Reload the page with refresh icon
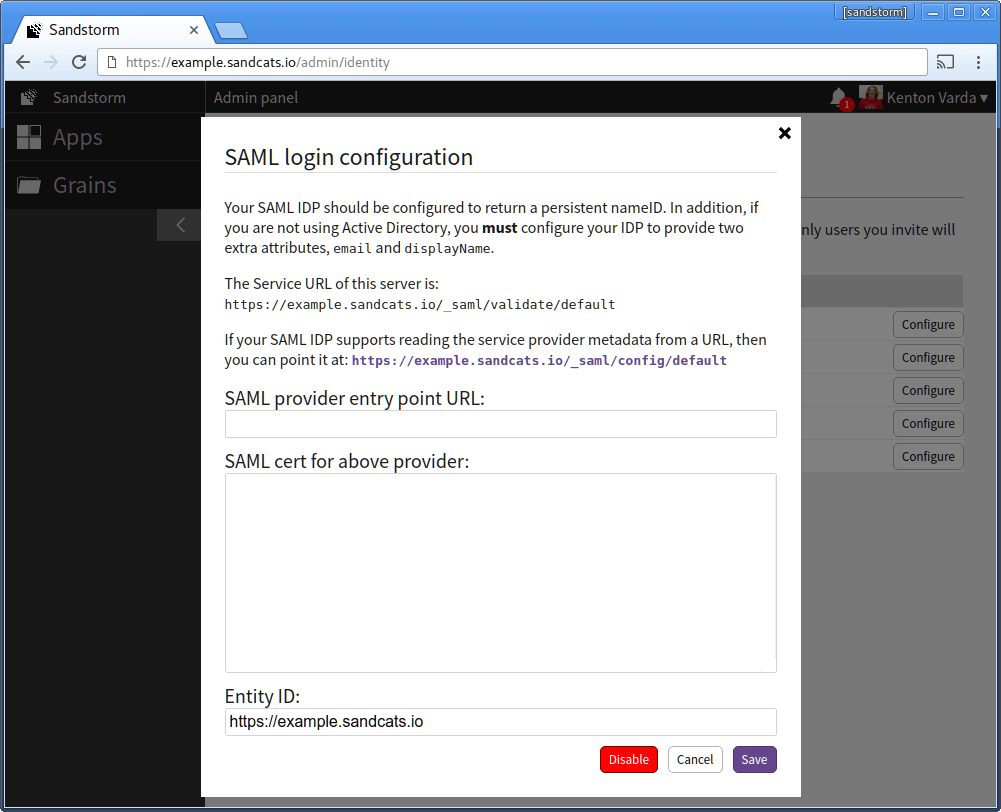The image size is (1001, 812). pos(79,62)
